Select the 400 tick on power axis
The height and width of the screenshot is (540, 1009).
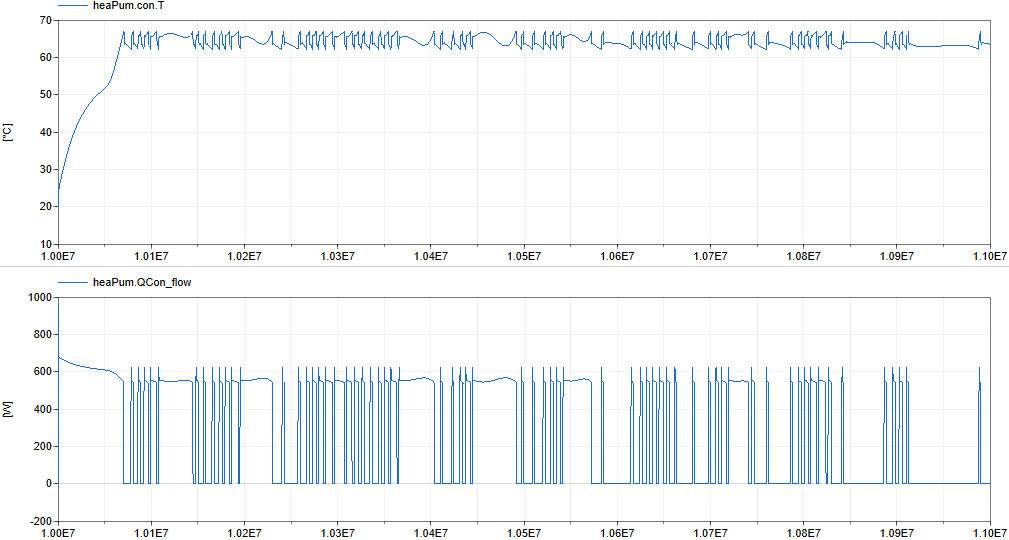pyautogui.click(x=43, y=410)
